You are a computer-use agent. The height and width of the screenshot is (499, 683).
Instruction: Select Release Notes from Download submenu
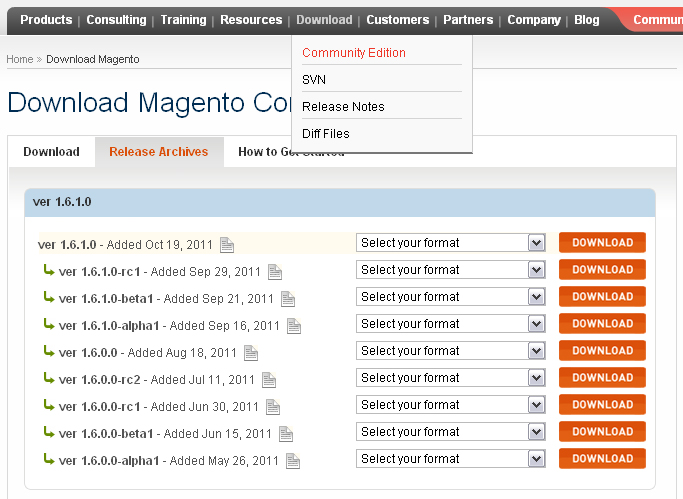343,107
